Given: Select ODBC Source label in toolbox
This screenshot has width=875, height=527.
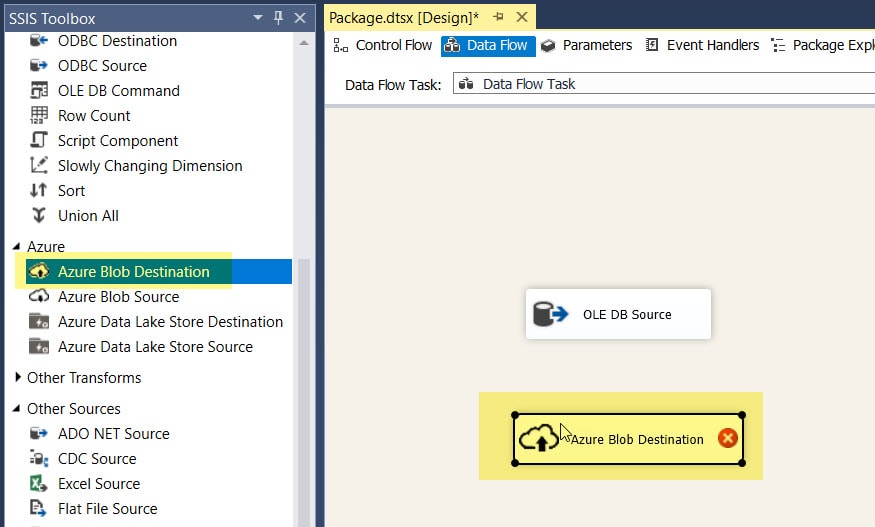Looking at the screenshot, I should [x=102, y=66].
